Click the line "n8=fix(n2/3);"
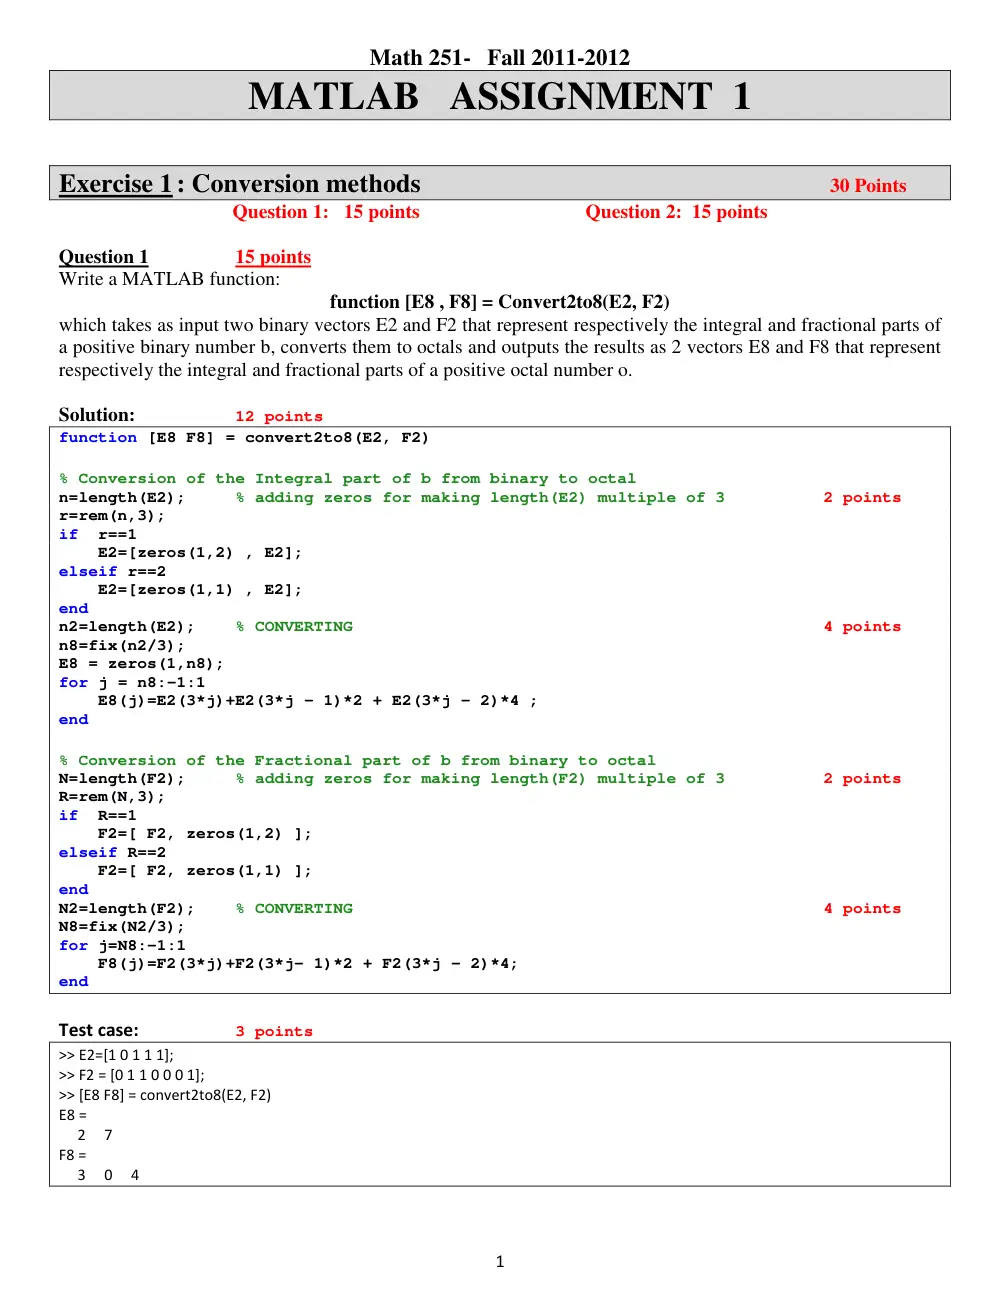 pos(122,646)
